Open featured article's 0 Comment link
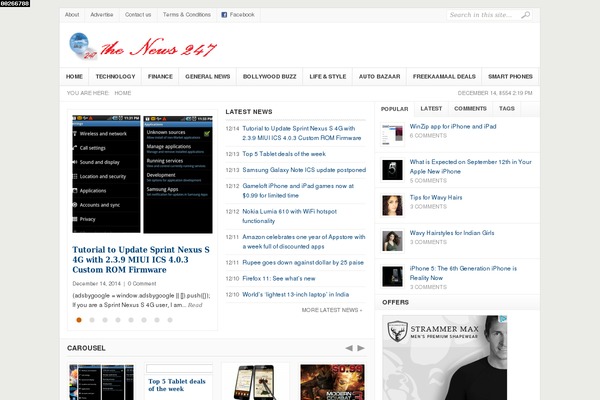Image resolution: width=600 pixels, height=400 pixels. (x=142, y=284)
